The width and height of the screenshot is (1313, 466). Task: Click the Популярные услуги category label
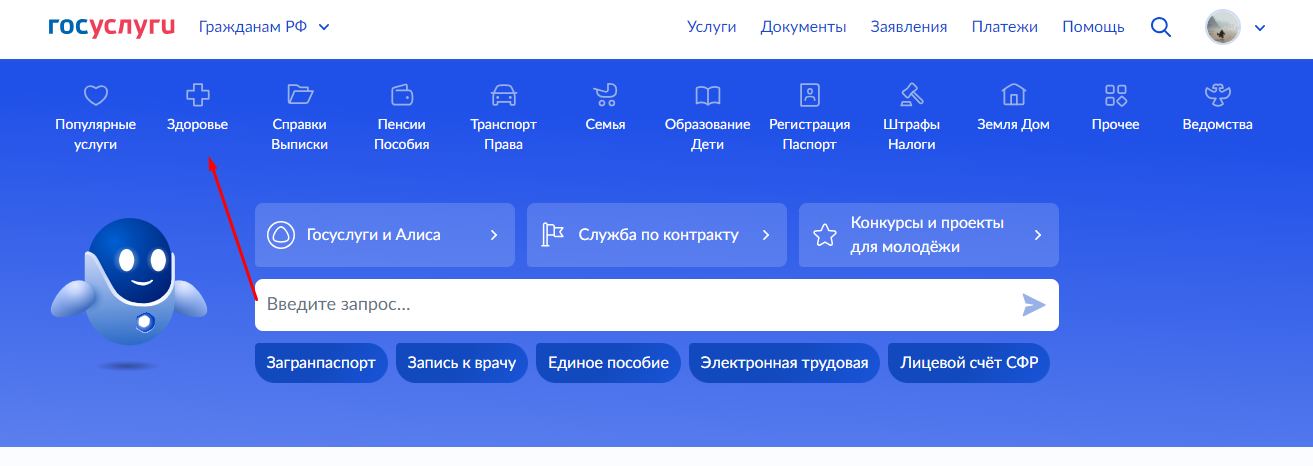pos(95,135)
